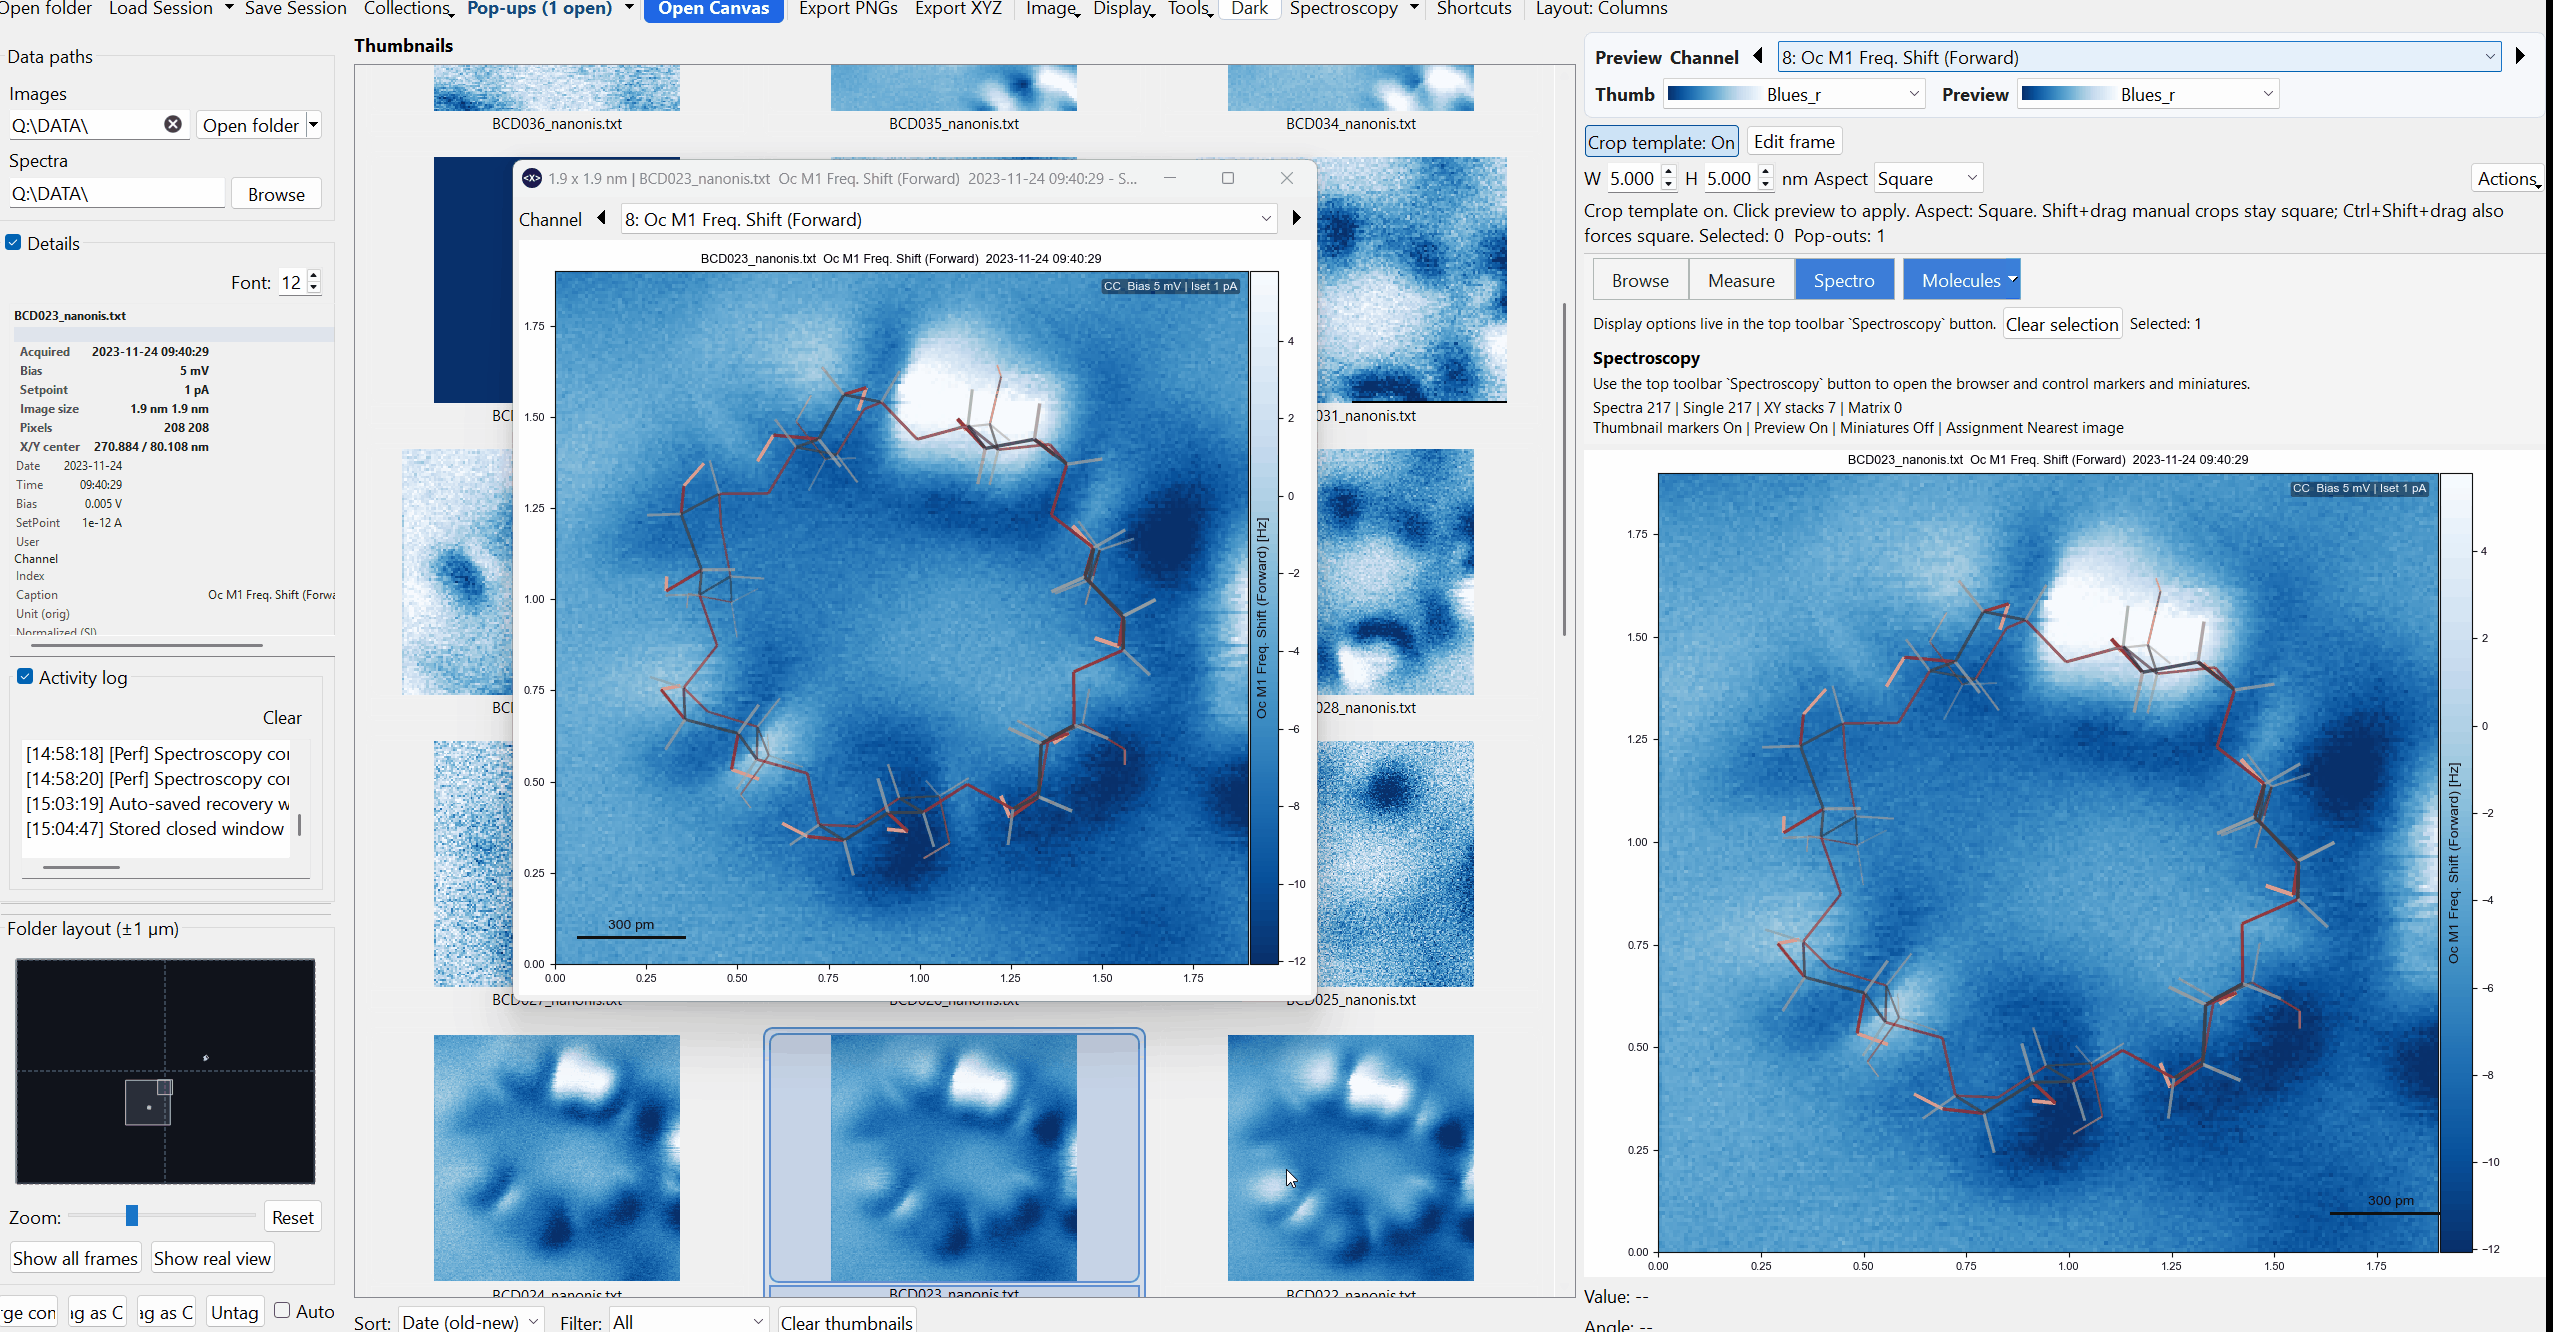
Task: Toggle the Activity log checkbox
Action: coord(26,677)
